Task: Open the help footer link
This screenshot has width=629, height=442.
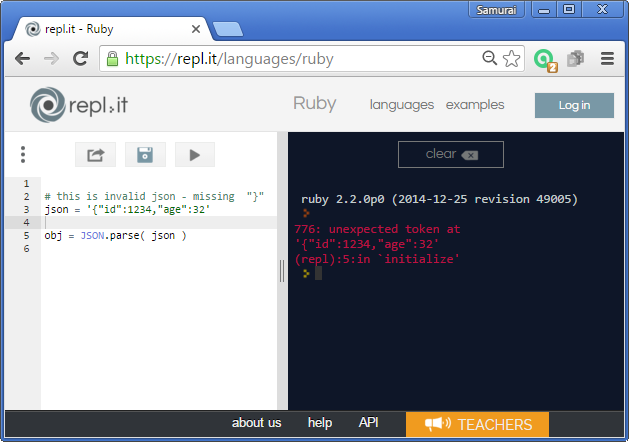Action: point(320,423)
